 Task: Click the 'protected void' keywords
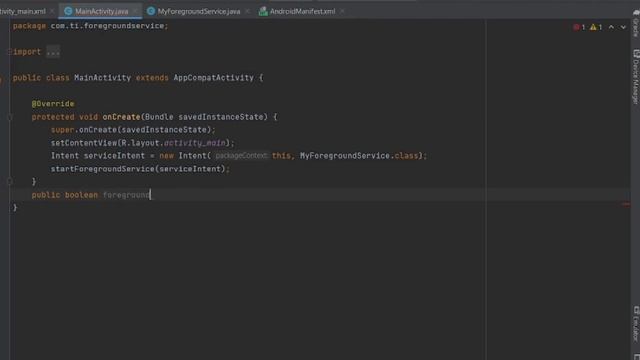pos(65,117)
